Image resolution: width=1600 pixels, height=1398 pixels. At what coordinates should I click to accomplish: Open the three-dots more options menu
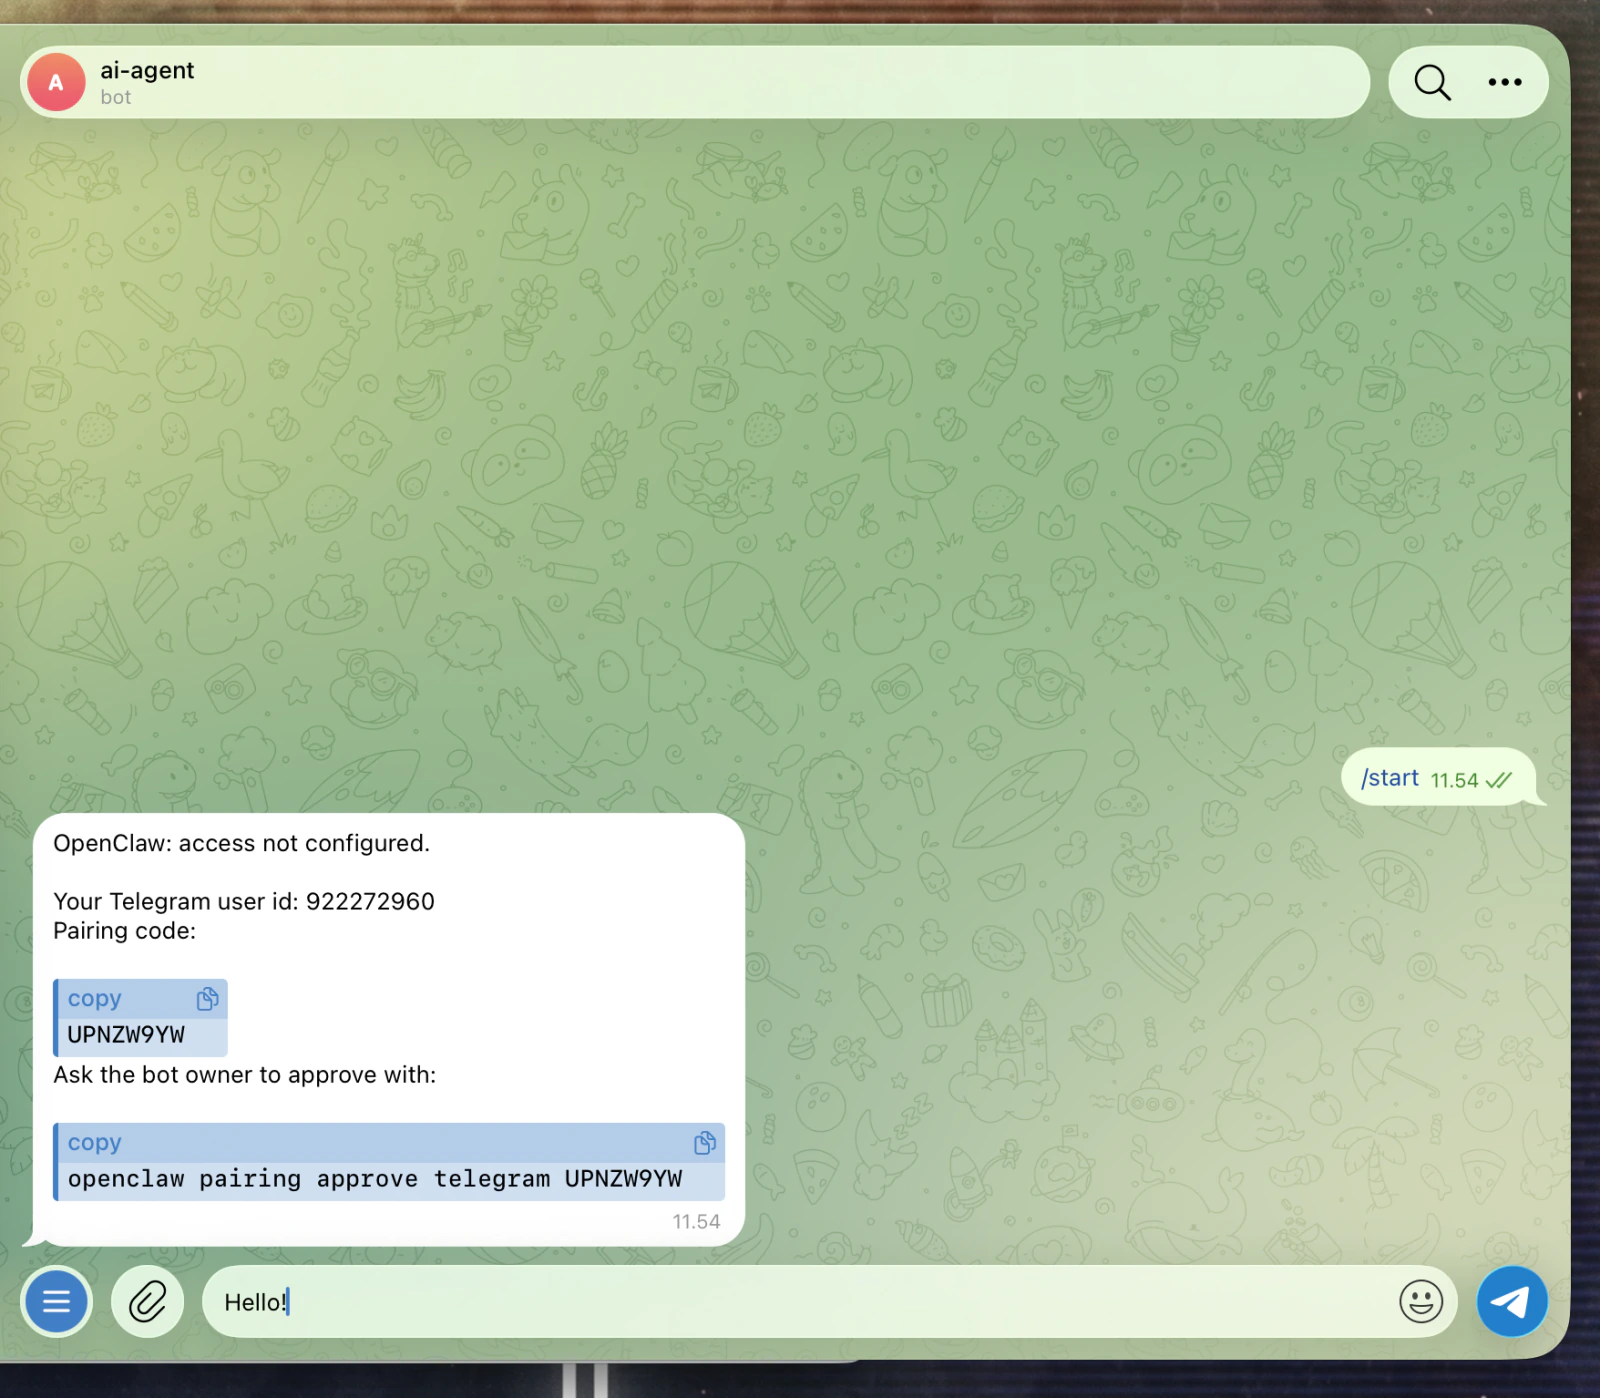coord(1504,82)
